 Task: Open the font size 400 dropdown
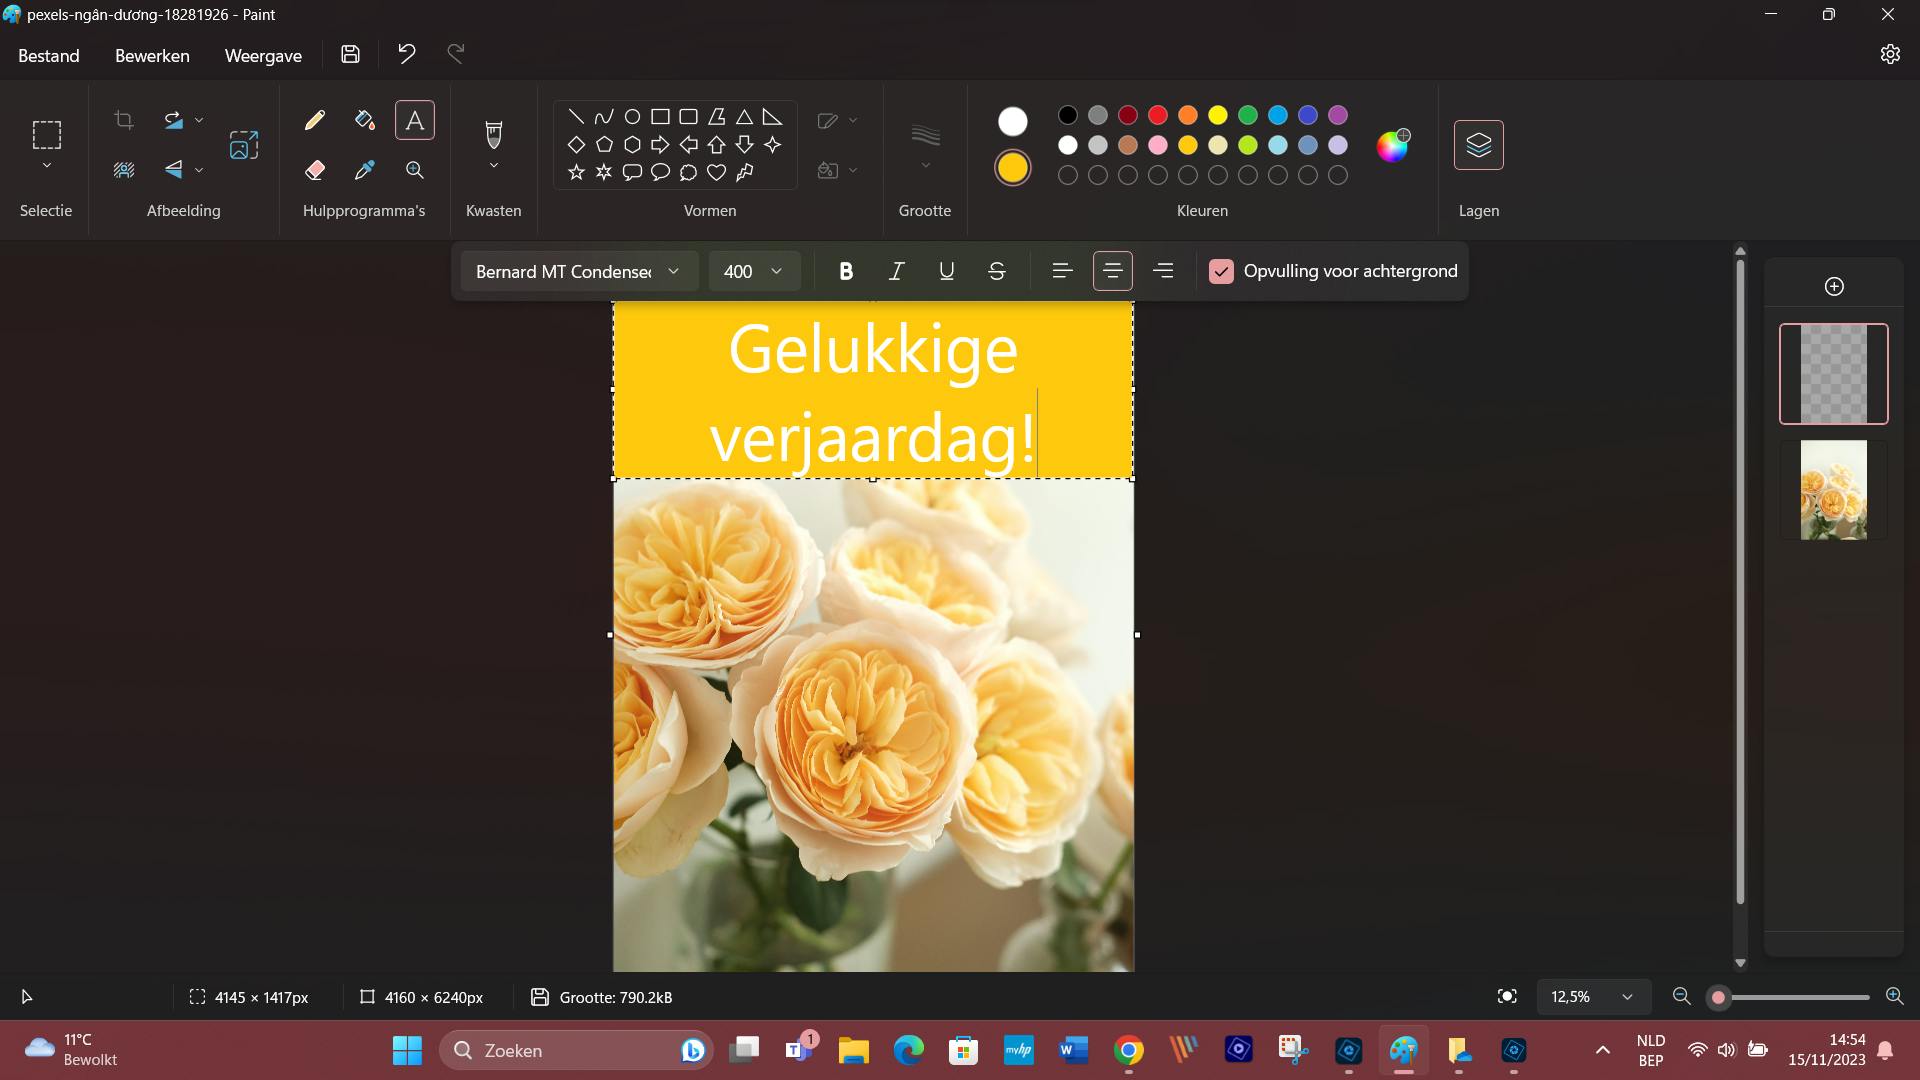754,271
